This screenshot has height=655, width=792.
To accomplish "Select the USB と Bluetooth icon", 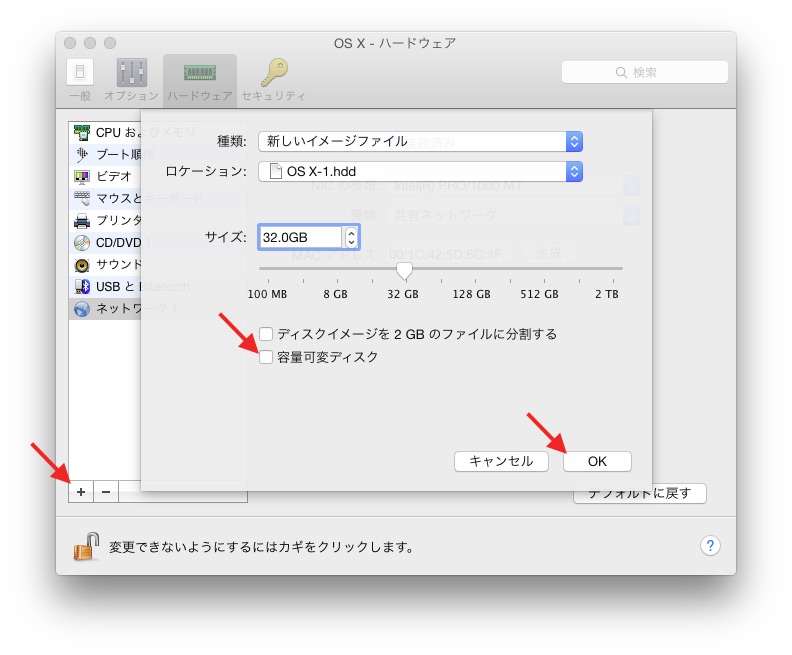I will (82, 286).
